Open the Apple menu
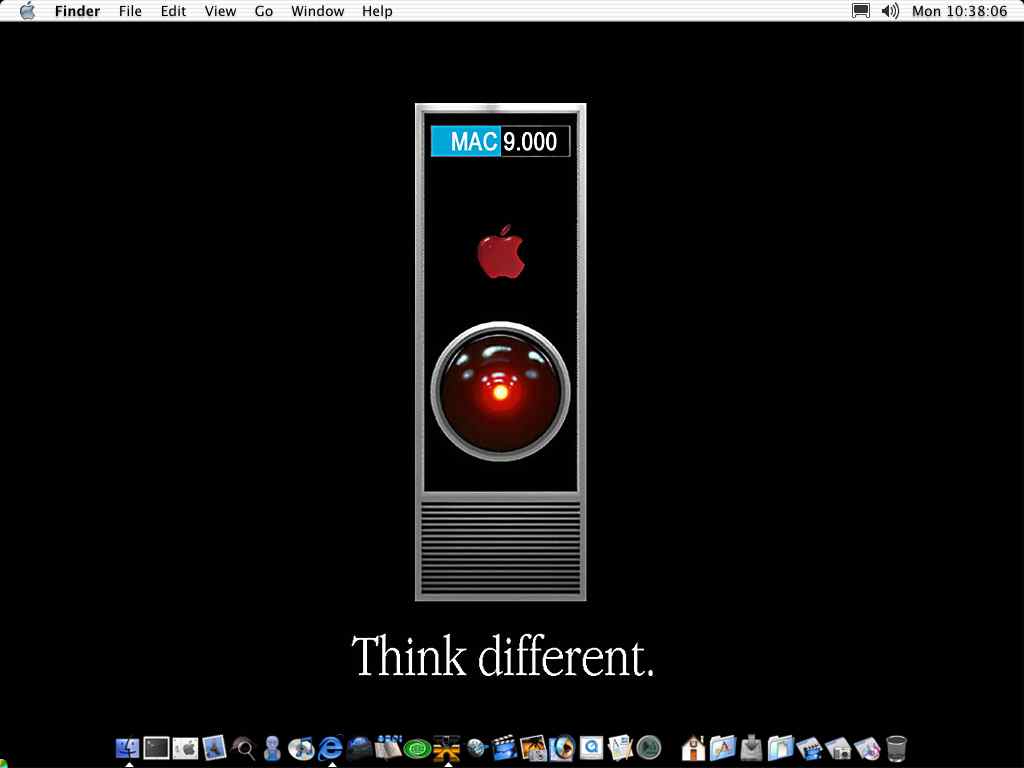The height and width of the screenshot is (768, 1024). pos(27,10)
